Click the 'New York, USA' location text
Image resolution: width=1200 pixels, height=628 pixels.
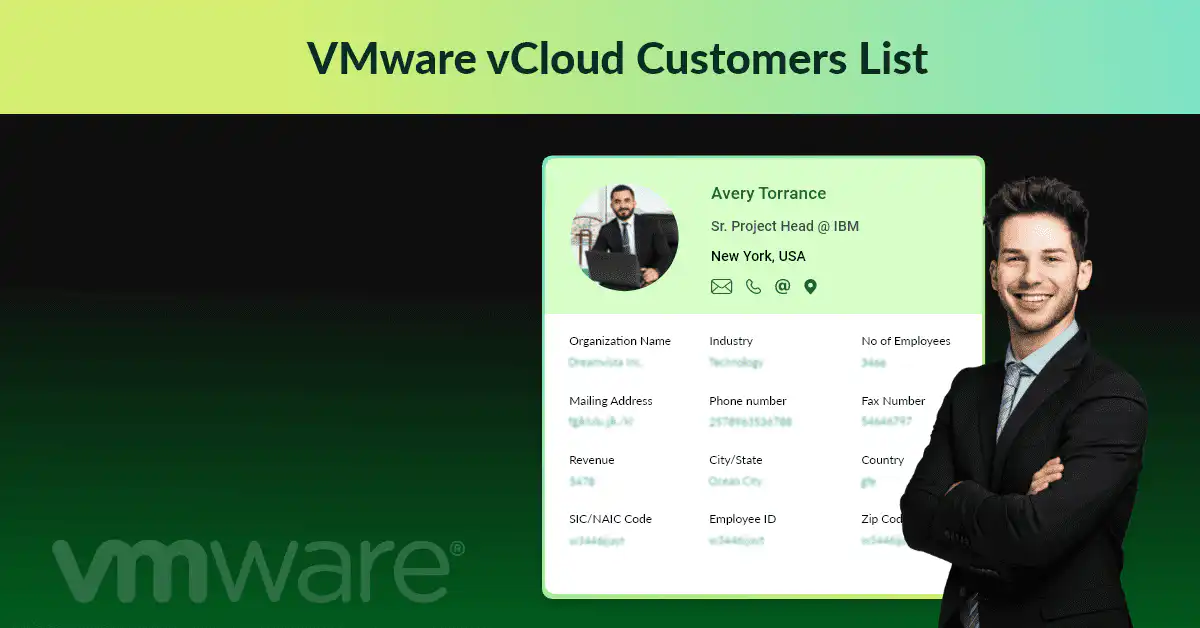pos(758,256)
